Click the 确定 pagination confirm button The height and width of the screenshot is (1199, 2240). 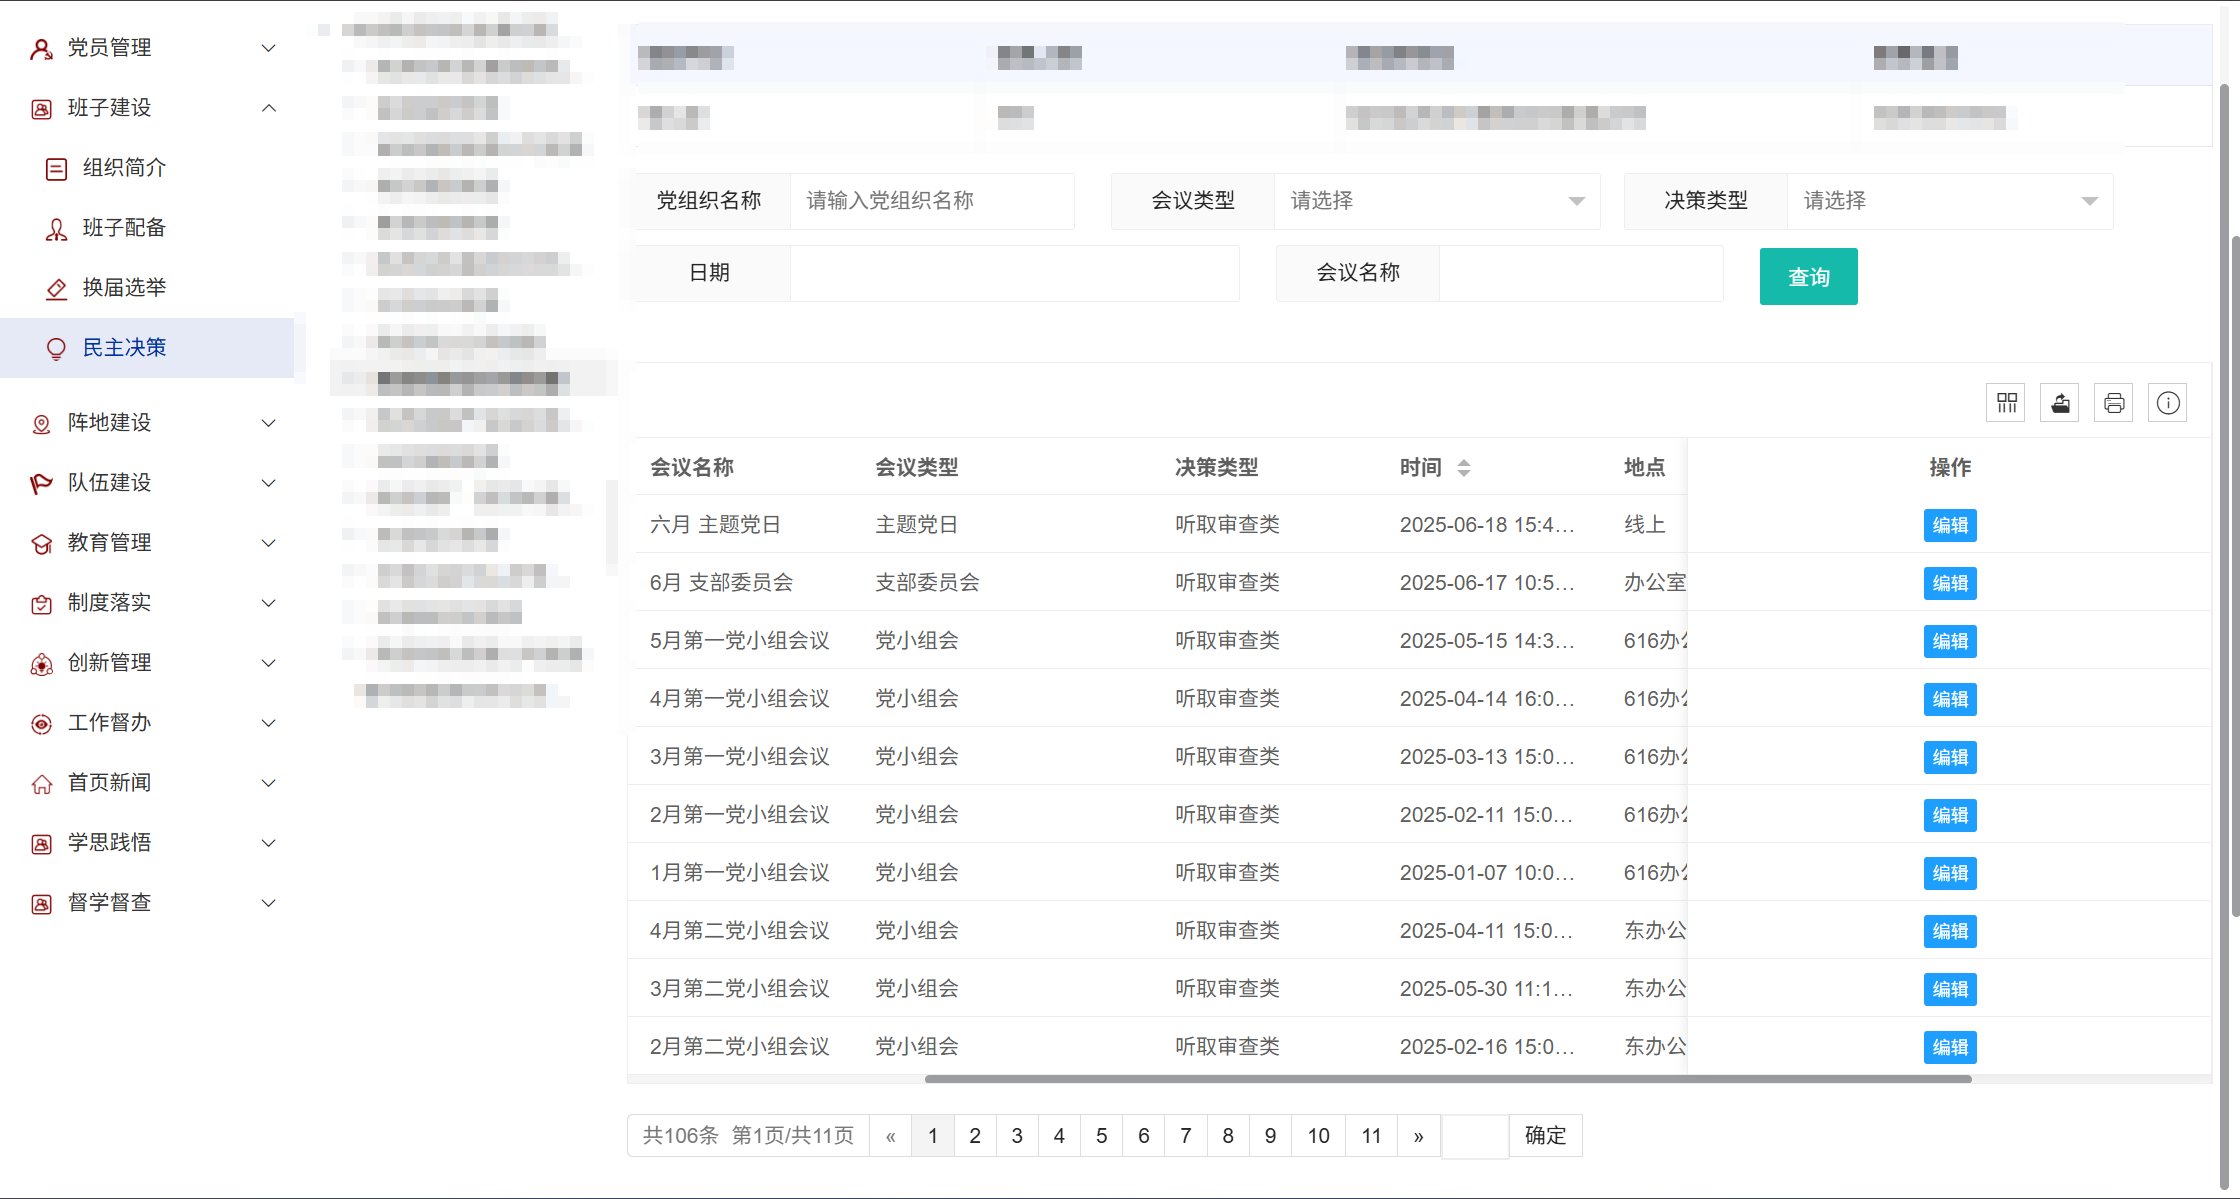(1544, 1135)
